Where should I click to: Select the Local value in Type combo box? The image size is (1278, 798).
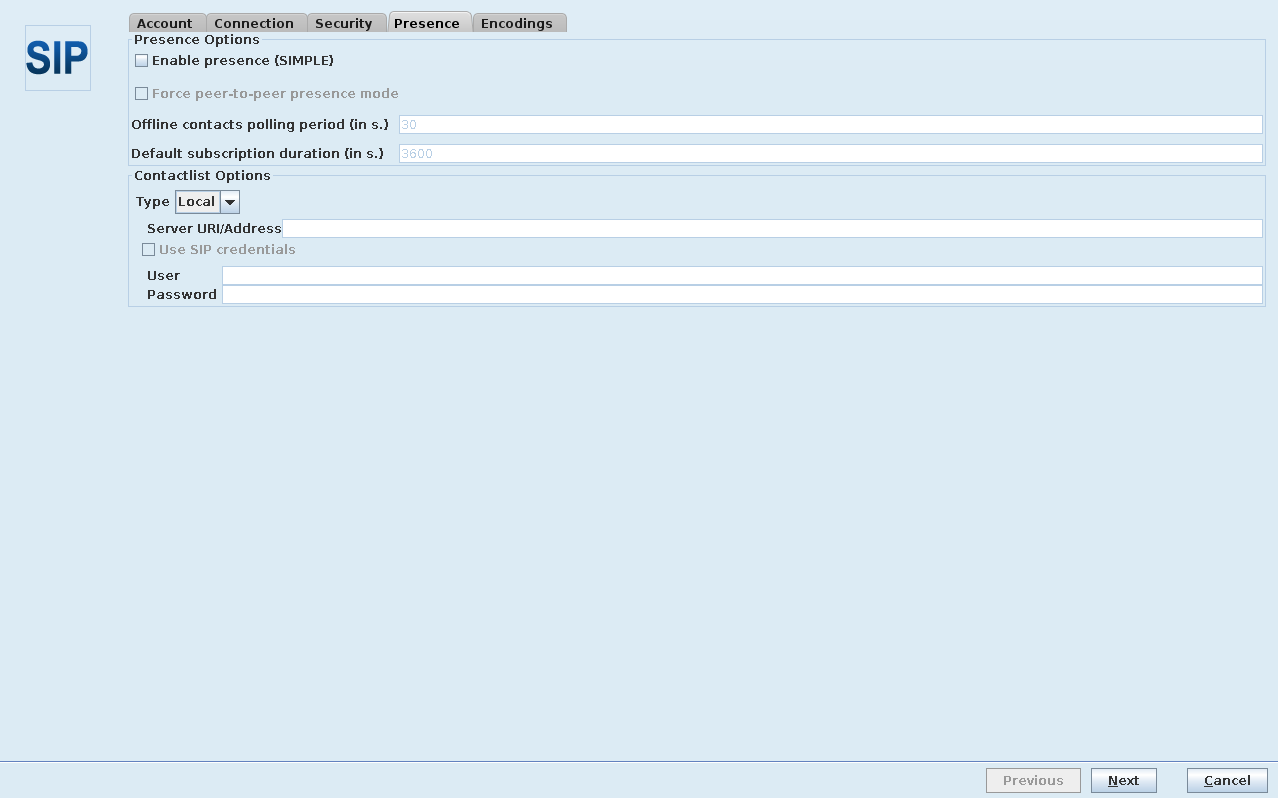click(197, 202)
